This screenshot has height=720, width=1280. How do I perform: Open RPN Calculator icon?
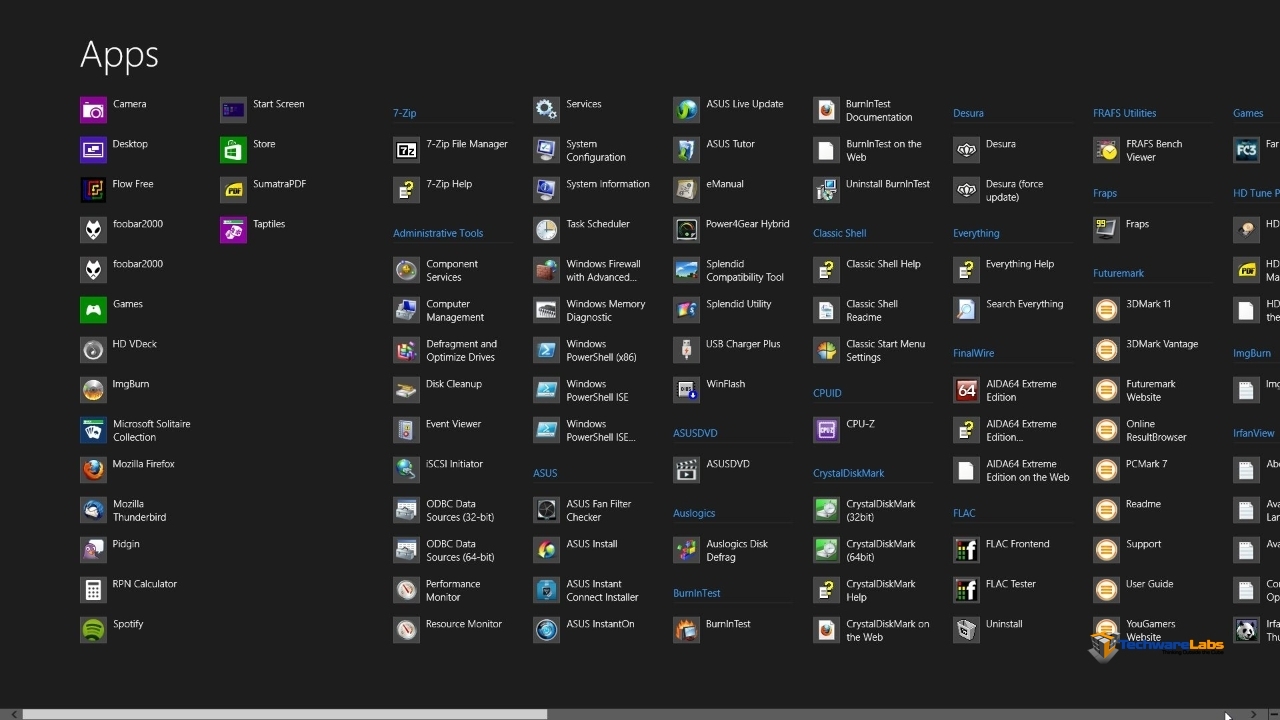click(93, 590)
